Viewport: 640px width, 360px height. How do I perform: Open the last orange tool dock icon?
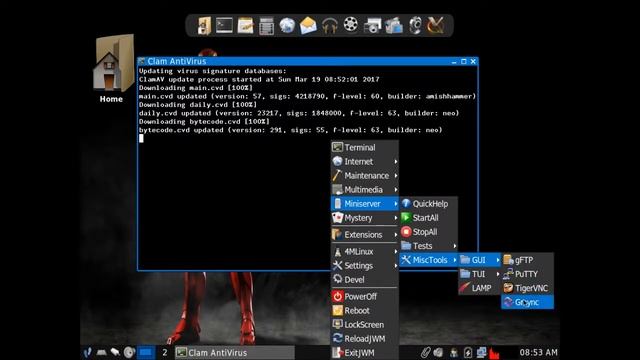click(436, 26)
